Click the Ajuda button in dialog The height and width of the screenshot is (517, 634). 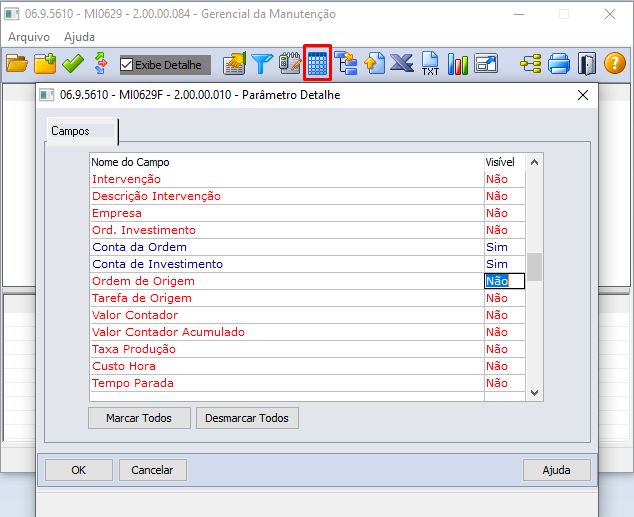[x=556, y=470]
